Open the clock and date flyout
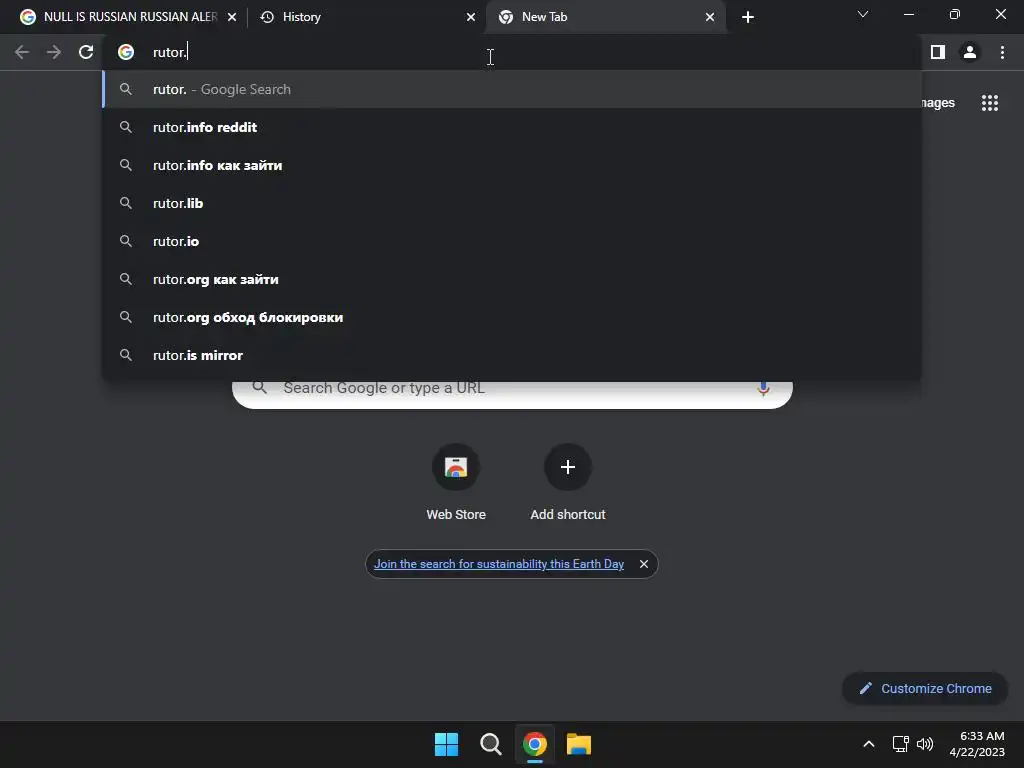 (977, 744)
